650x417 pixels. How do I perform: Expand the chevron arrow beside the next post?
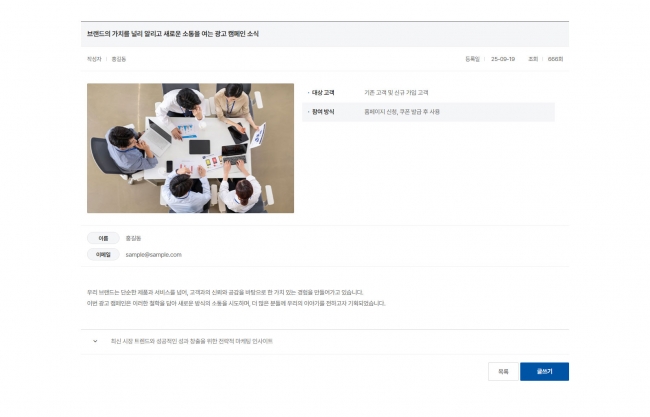tap(95, 341)
